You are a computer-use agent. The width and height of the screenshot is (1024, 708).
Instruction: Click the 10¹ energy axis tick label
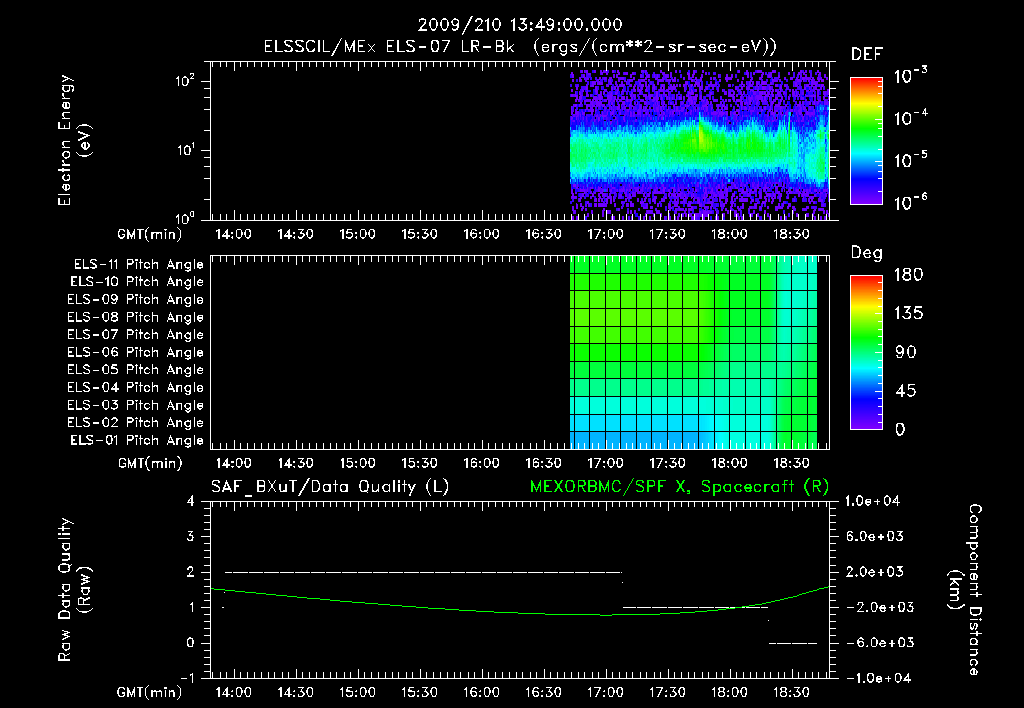click(185, 150)
